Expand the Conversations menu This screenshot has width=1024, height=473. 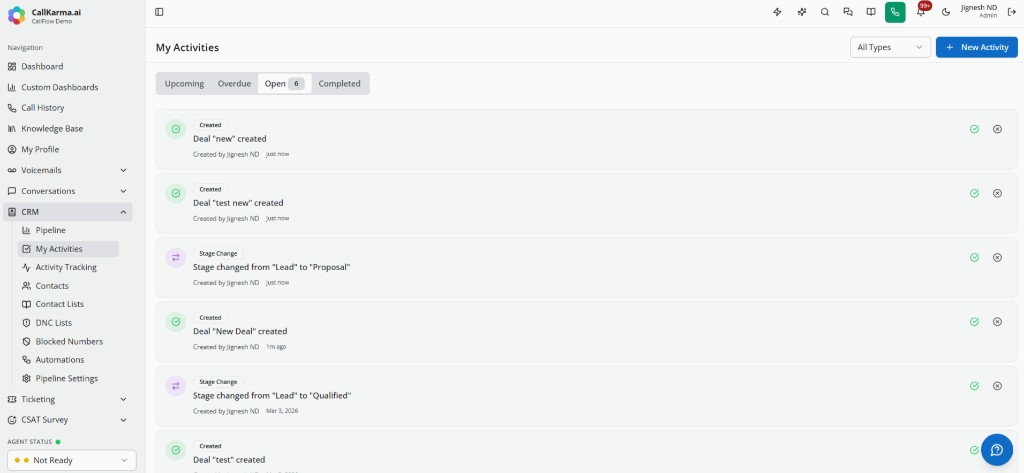pos(67,191)
